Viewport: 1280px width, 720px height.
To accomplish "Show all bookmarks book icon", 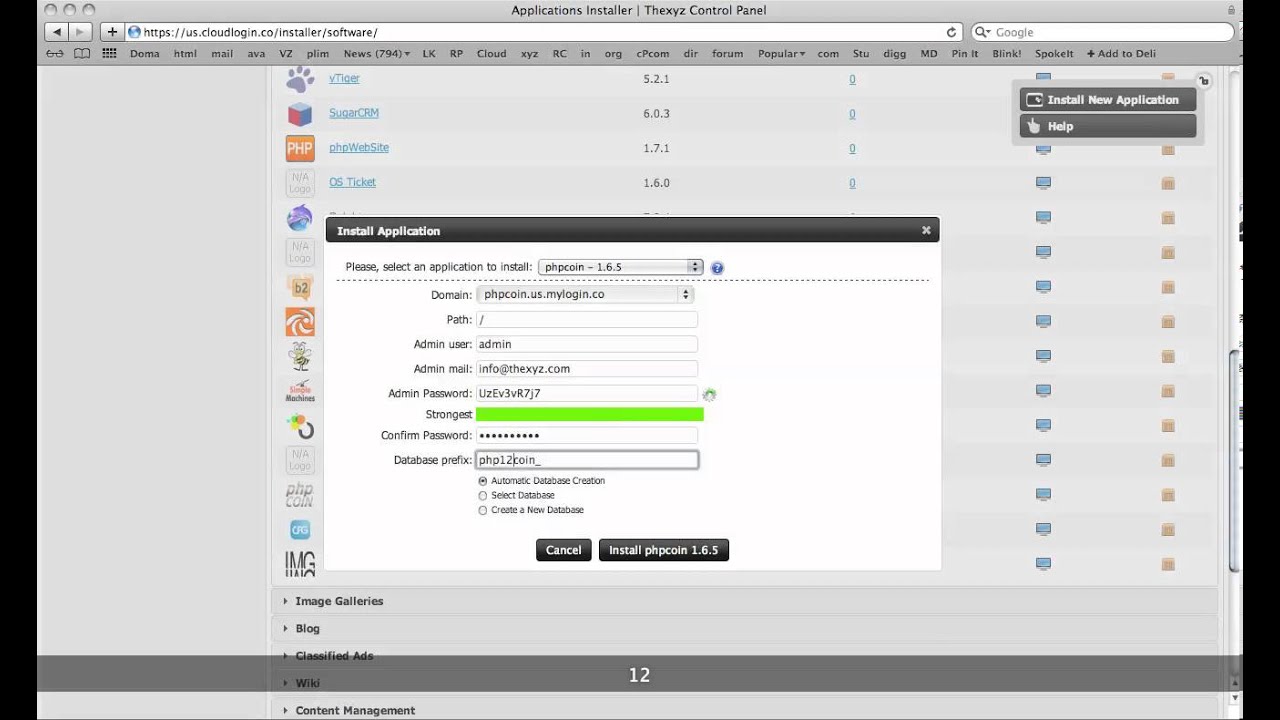I will [82, 54].
